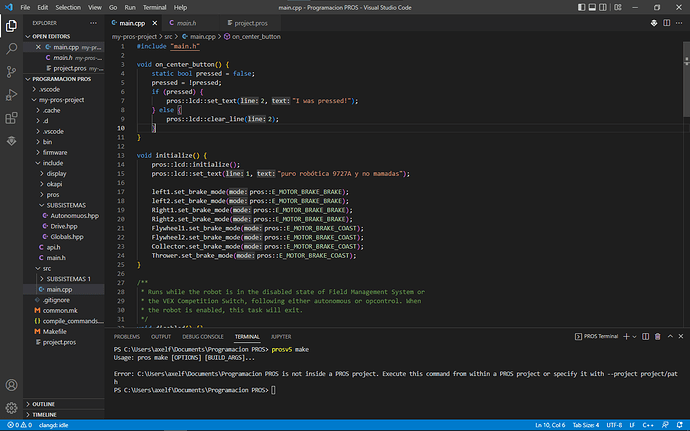
Task: Click the editor vertical scrollbar
Action: coord(686,79)
